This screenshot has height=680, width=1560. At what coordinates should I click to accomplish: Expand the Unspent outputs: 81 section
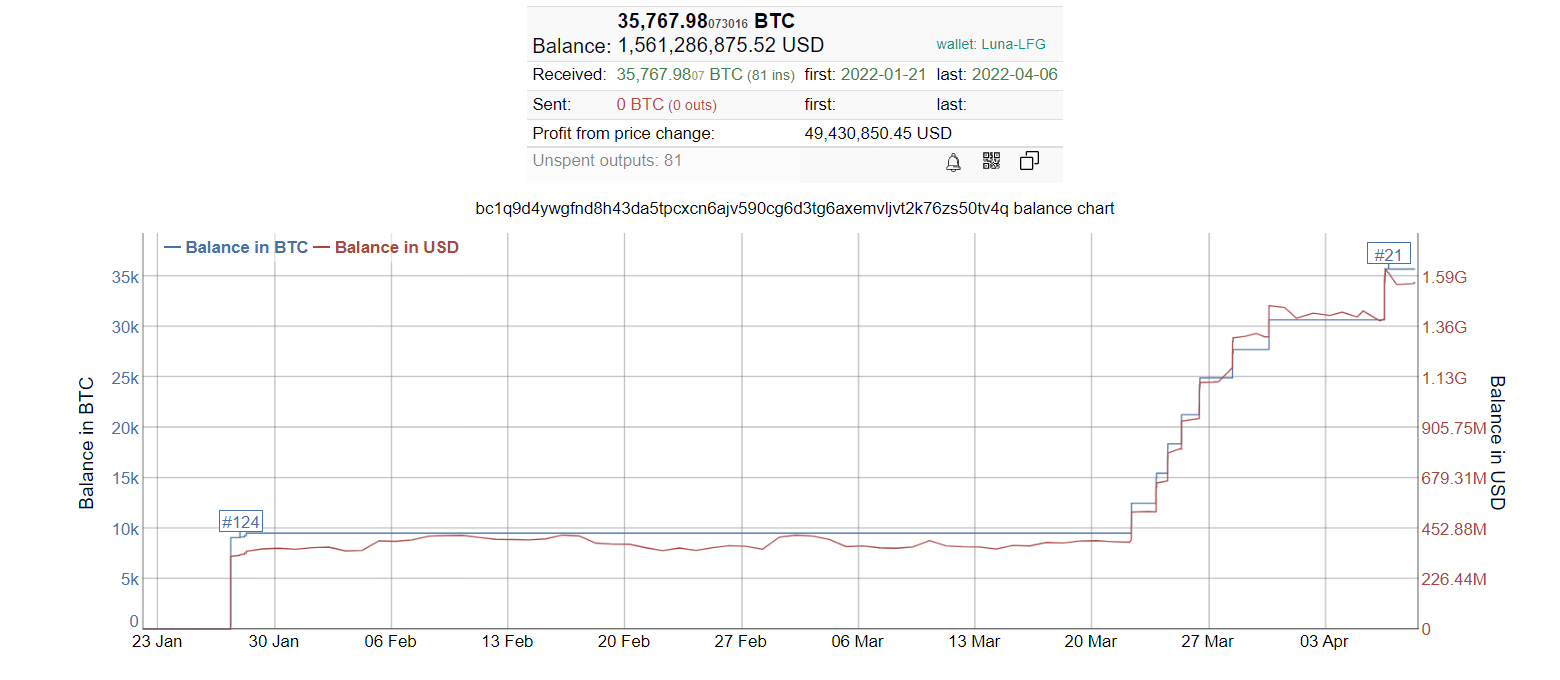tap(607, 160)
